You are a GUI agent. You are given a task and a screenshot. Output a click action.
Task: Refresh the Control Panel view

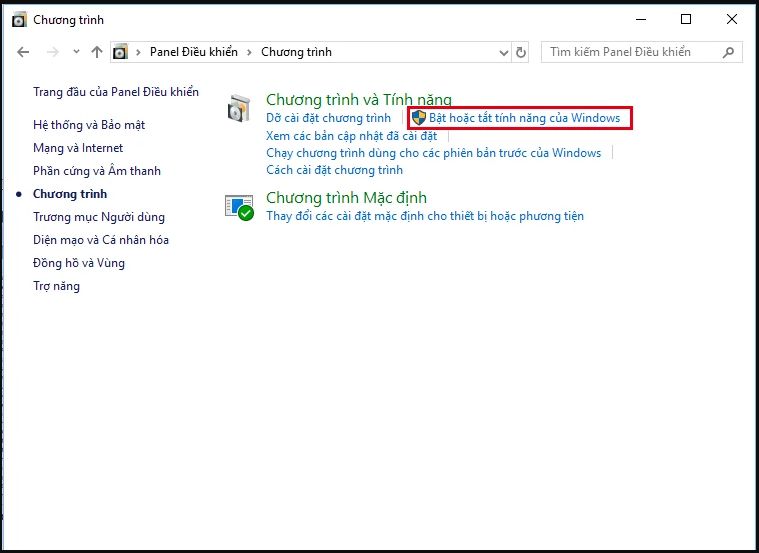(x=521, y=52)
